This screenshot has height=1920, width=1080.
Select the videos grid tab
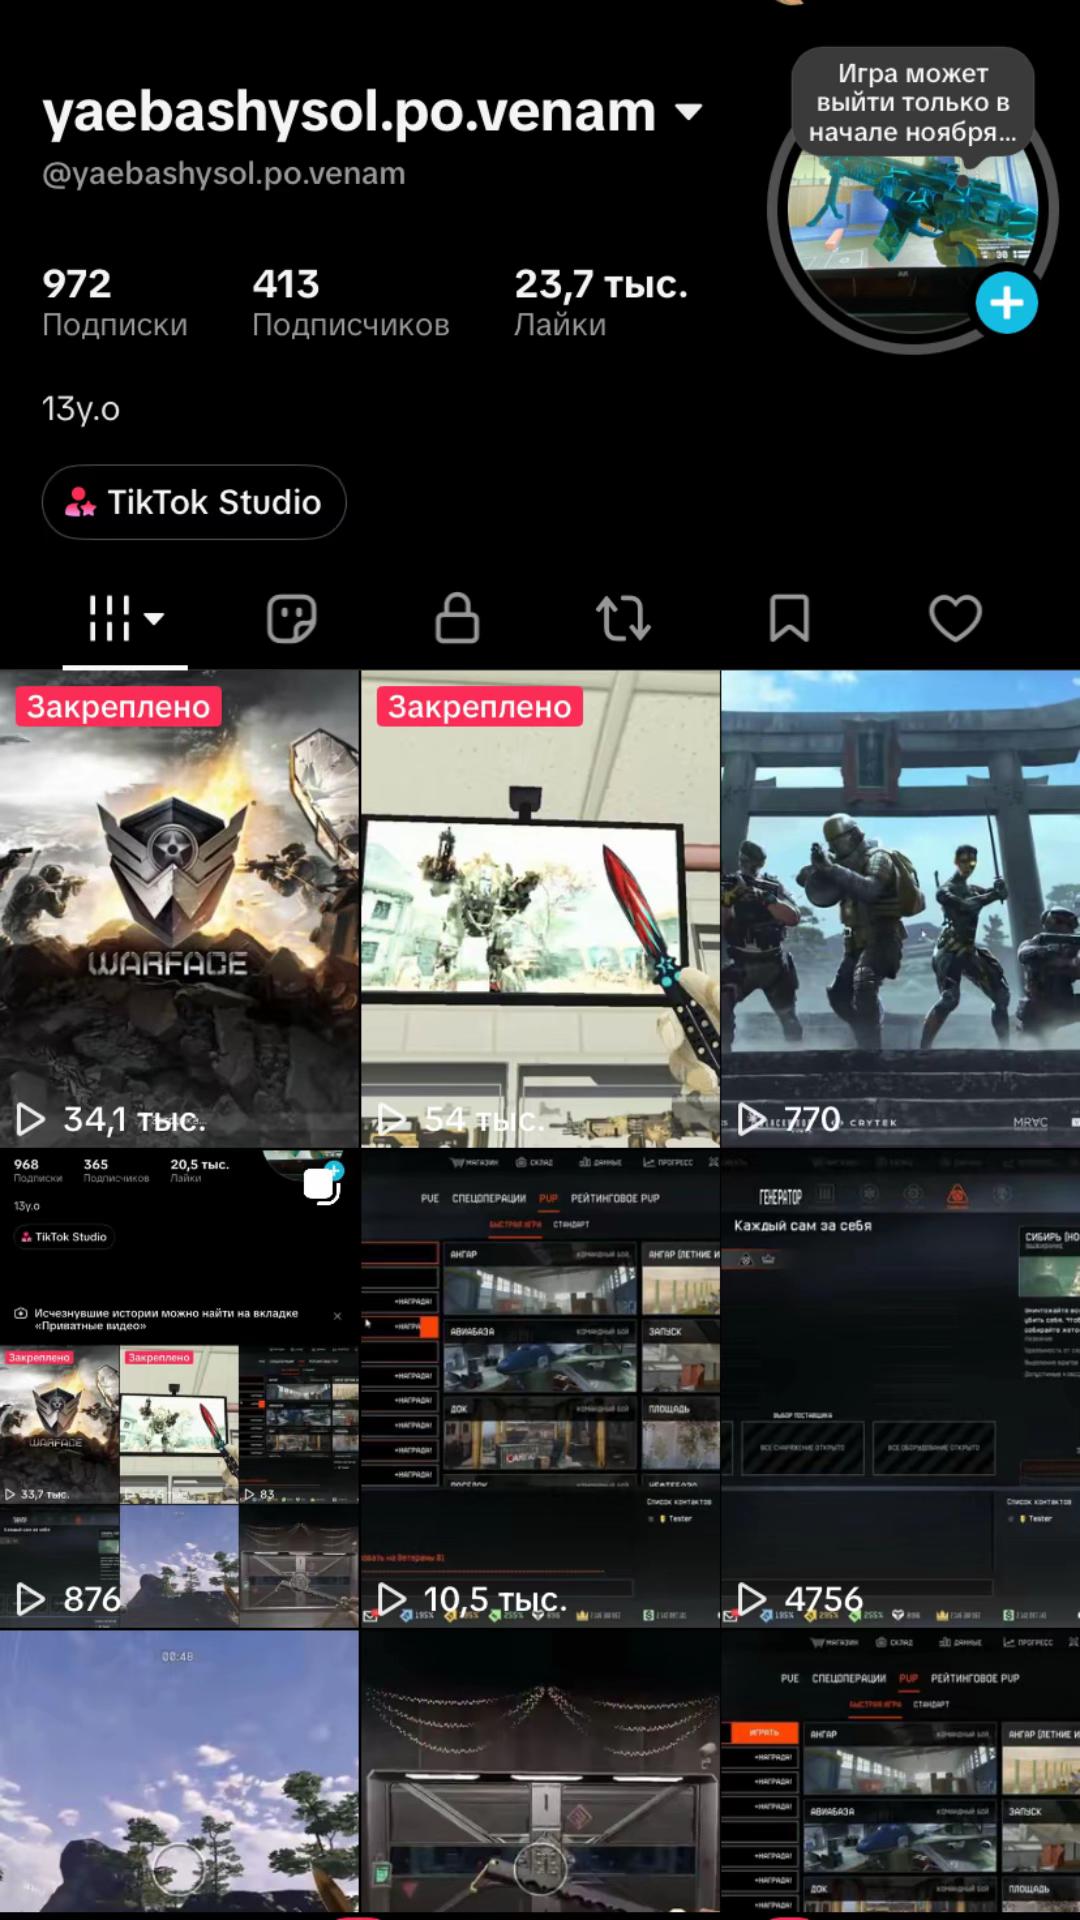110,617
